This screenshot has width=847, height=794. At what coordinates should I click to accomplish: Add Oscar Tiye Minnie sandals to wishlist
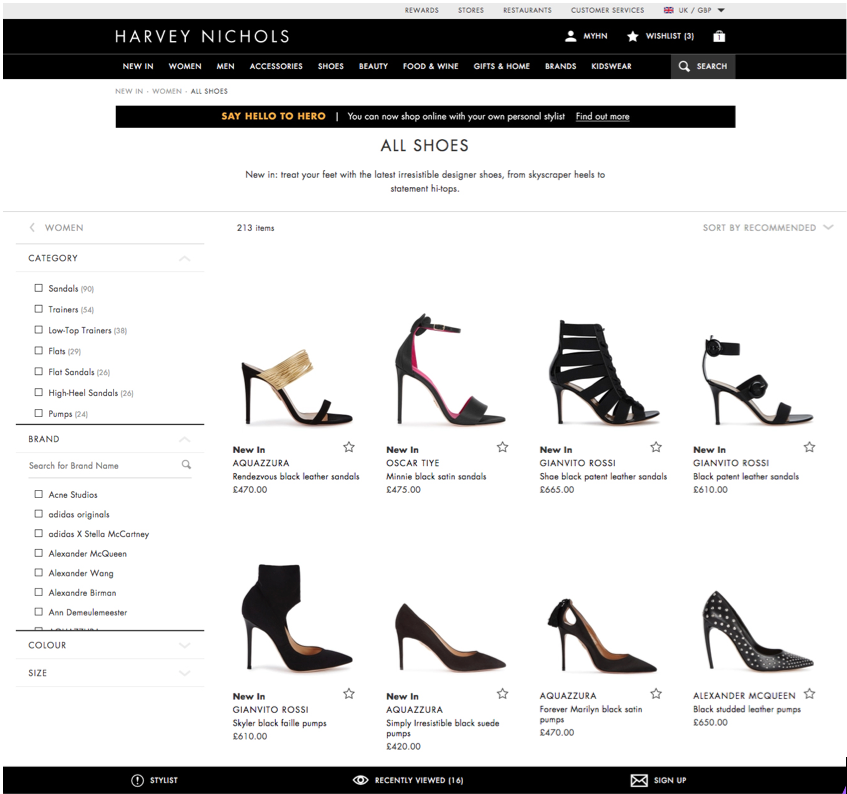[x=502, y=447]
